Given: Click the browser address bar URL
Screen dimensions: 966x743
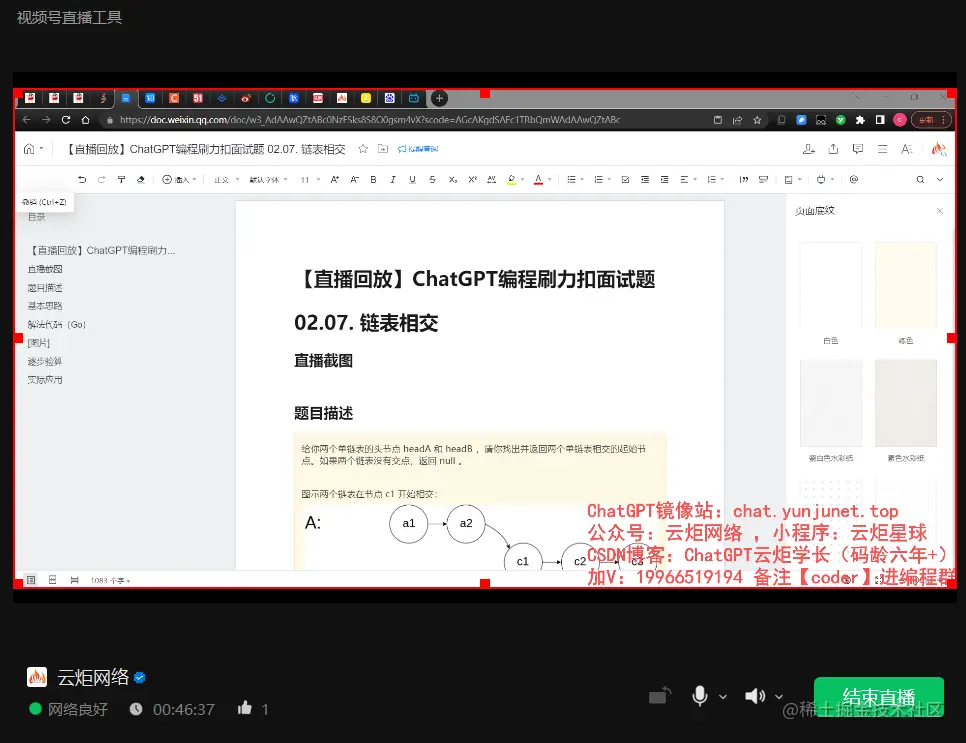Looking at the screenshot, I should click(x=370, y=120).
